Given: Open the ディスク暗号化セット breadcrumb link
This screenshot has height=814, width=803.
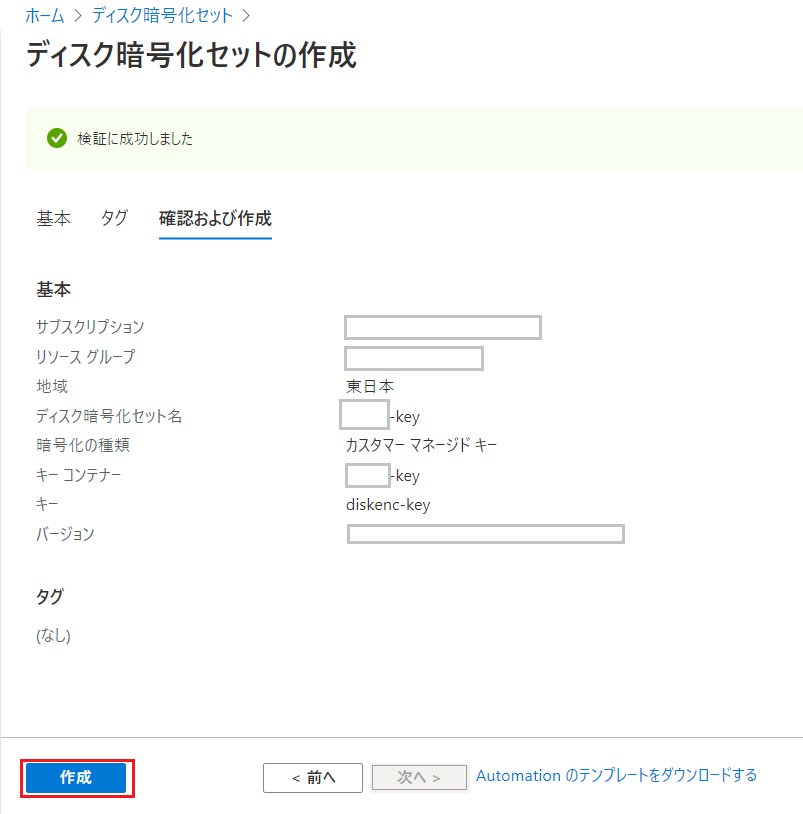Looking at the screenshot, I should click(162, 16).
